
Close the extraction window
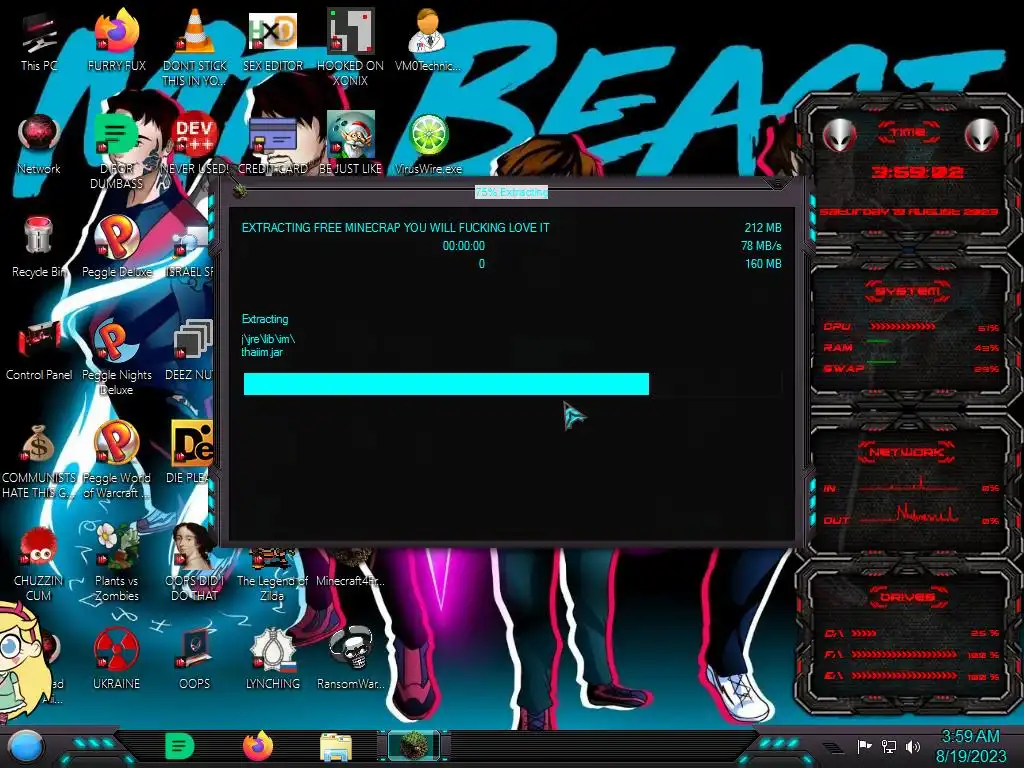(x=776, y=185)
